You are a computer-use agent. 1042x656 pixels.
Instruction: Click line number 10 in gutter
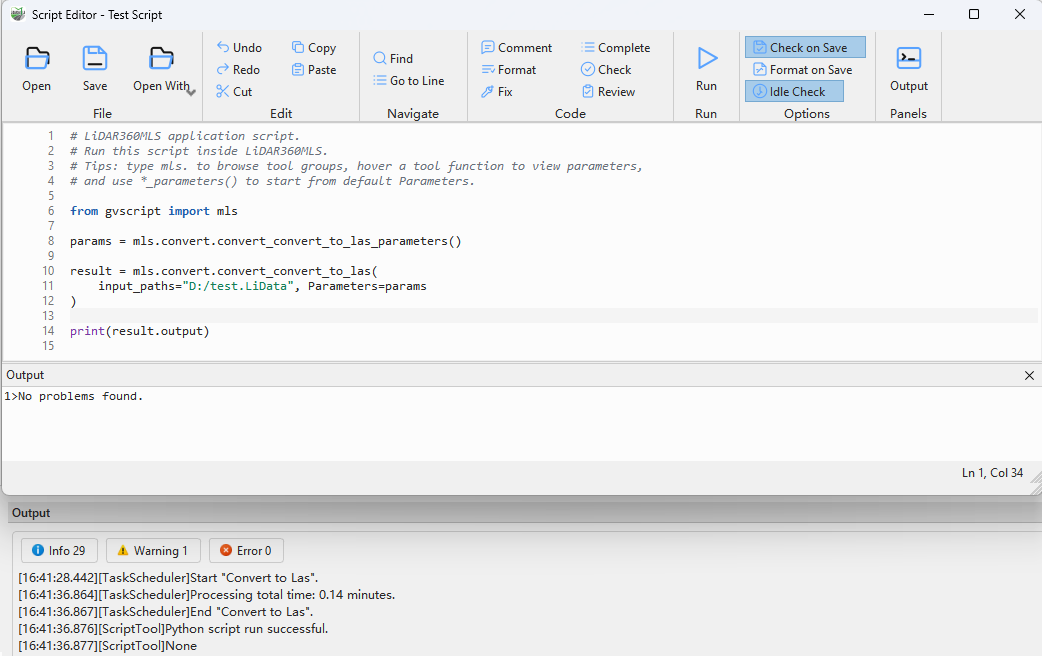coord(48,271)
